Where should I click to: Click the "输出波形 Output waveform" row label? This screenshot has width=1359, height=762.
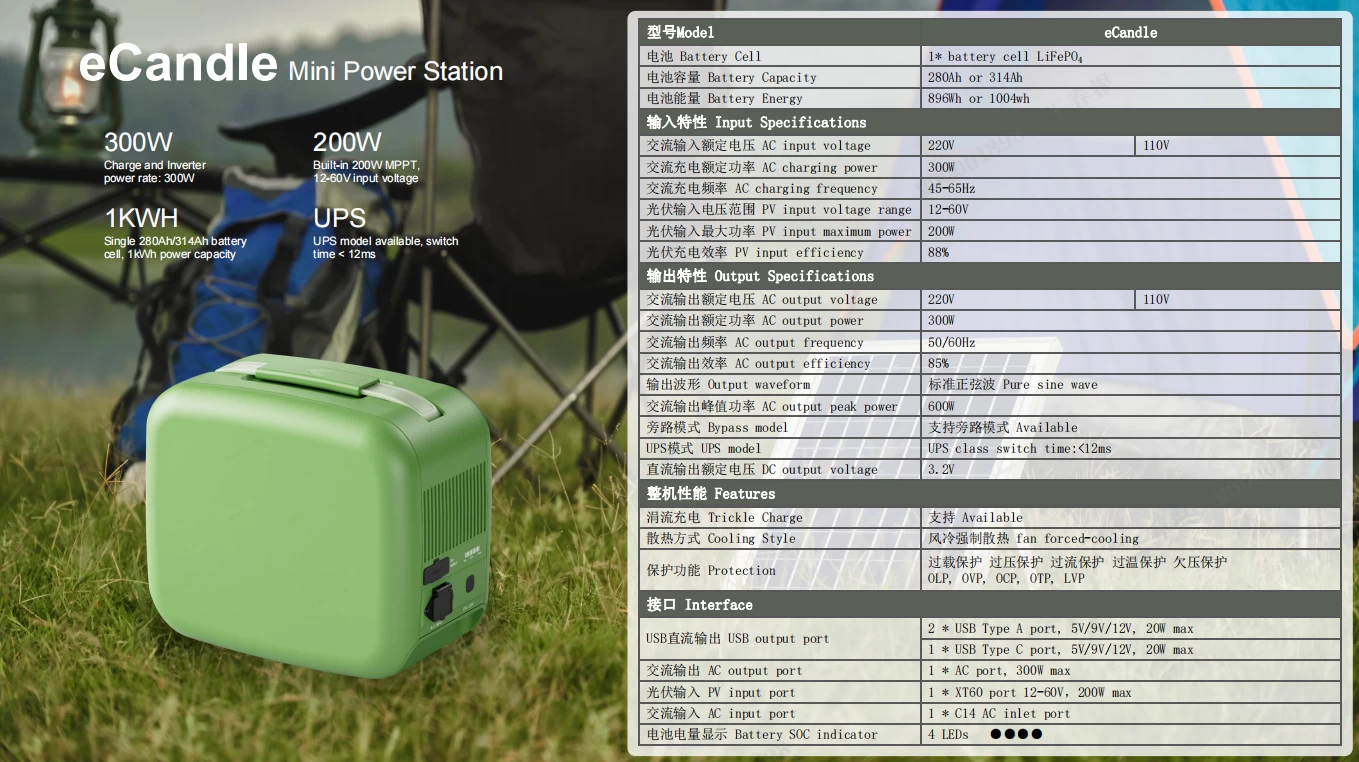click(728, 384)
